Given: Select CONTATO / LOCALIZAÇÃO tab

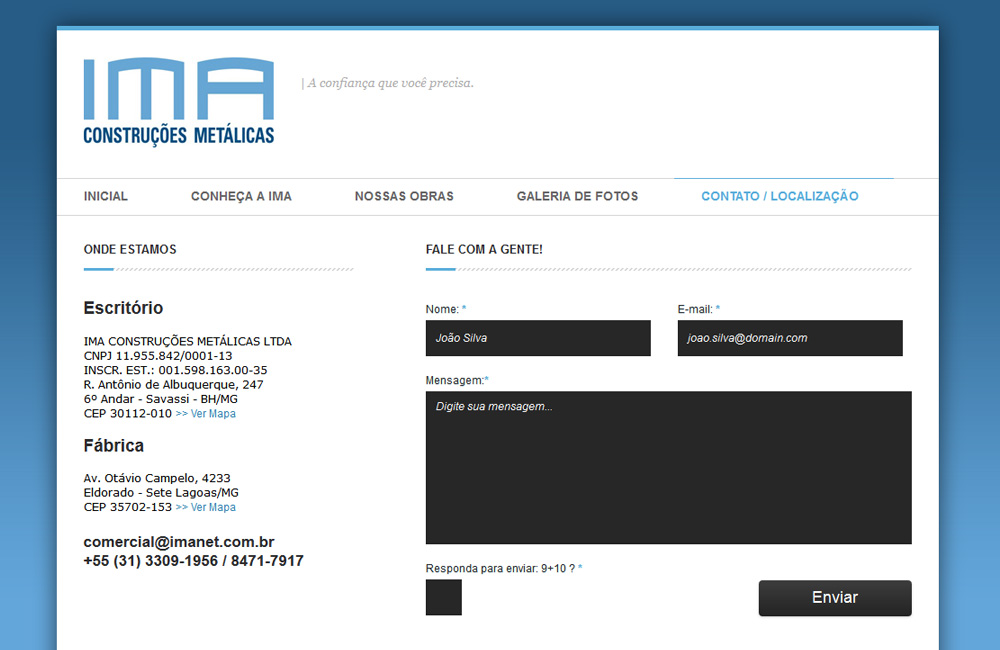Looking at the screenshot, I should (780, 196).
